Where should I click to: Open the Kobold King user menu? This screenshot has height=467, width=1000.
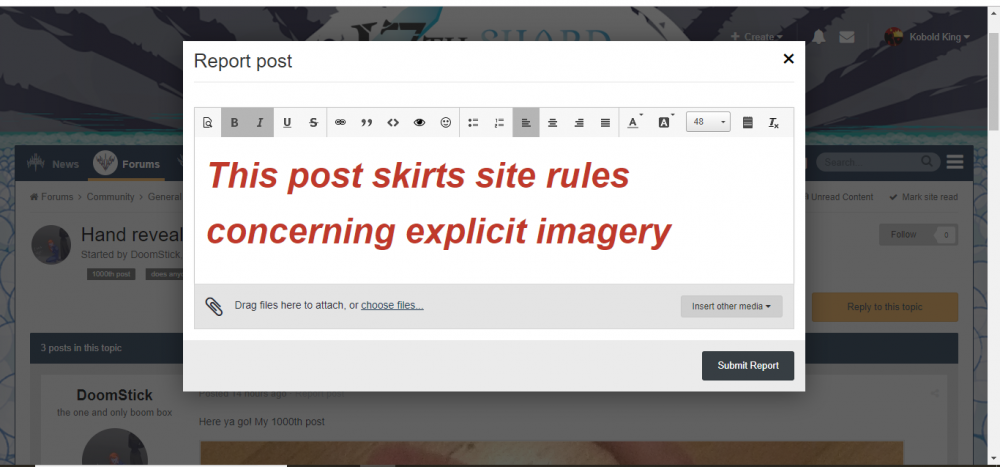(x=939, y=37)
